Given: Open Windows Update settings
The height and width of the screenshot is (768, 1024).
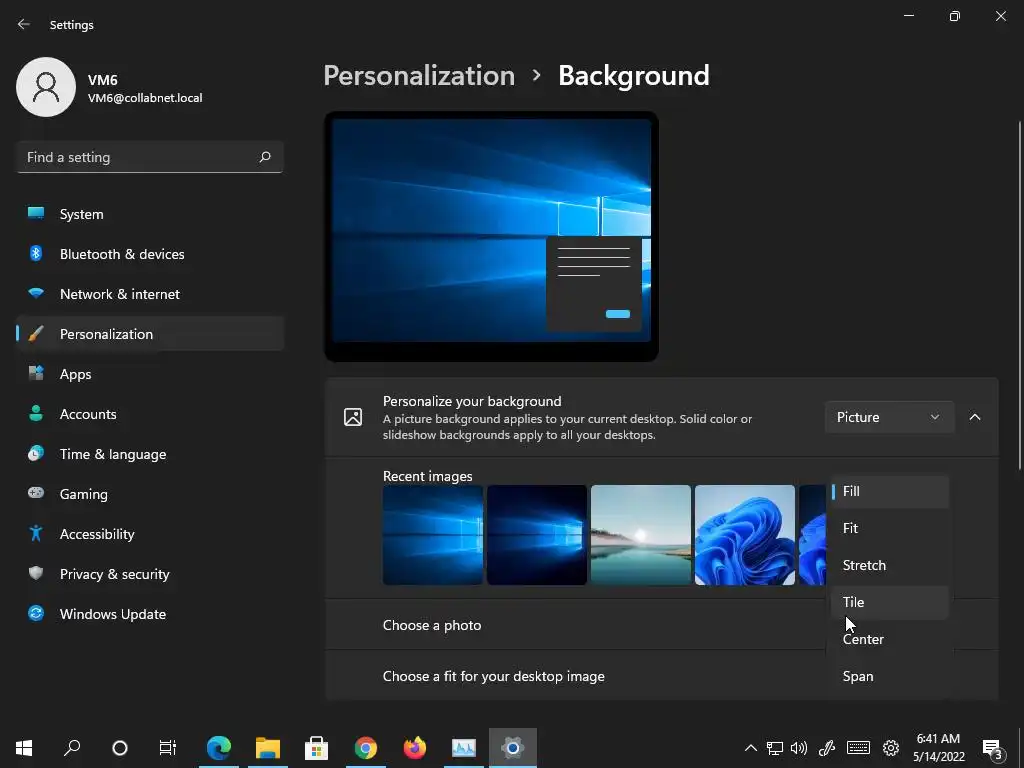Looking at the screenshot, I should 150,614.
